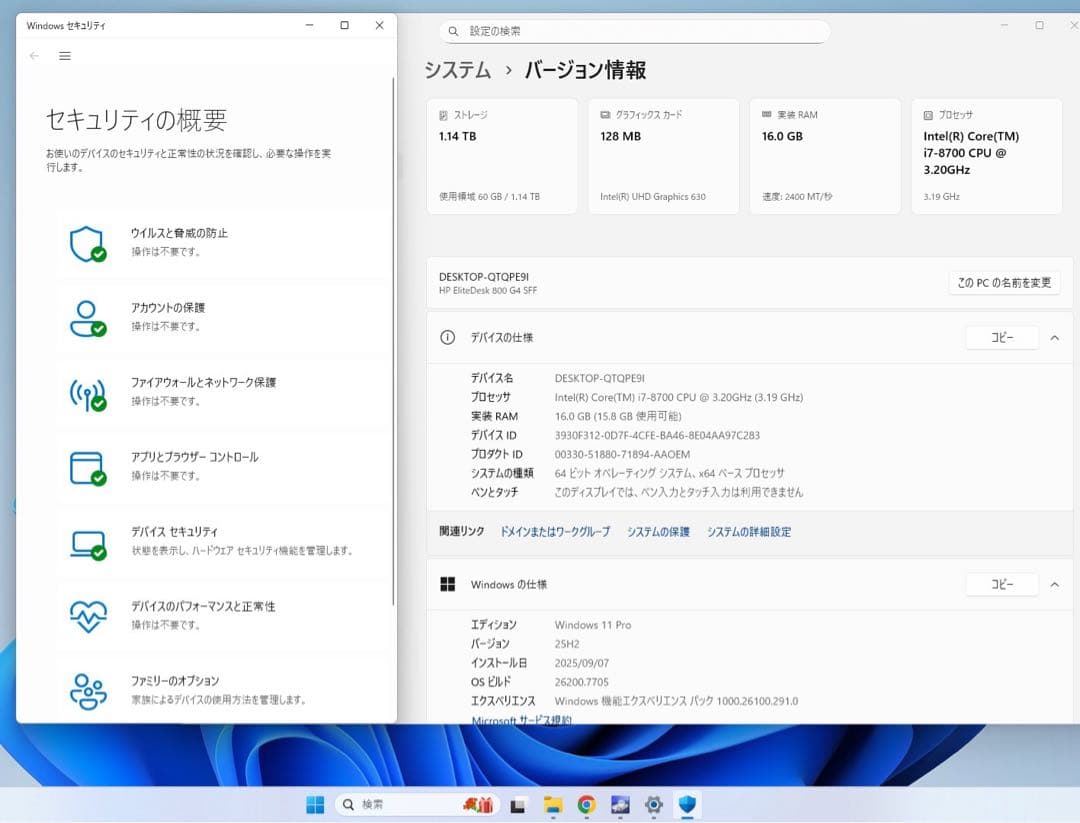Collapse the デバイスの仕様 section
Screen dimensions: 1080x823
coord(1055,337)
